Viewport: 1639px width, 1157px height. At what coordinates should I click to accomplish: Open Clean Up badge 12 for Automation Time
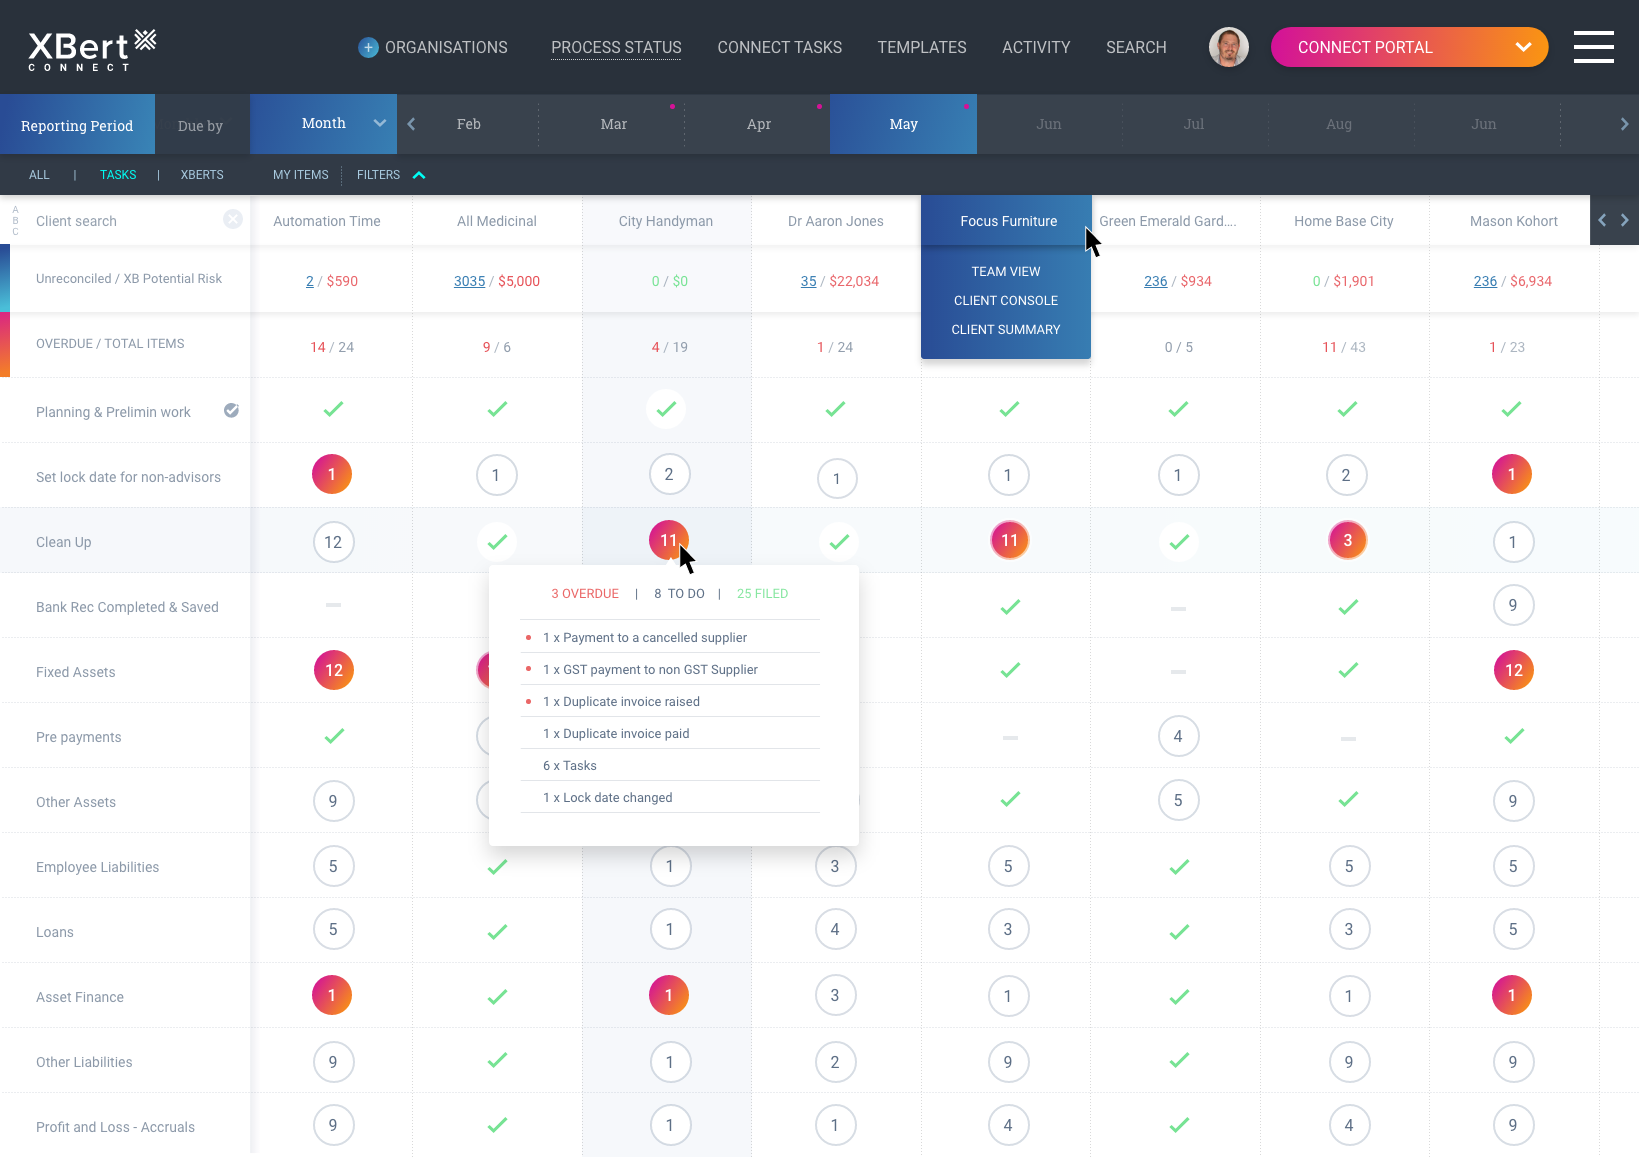click(x=333, y=542)
